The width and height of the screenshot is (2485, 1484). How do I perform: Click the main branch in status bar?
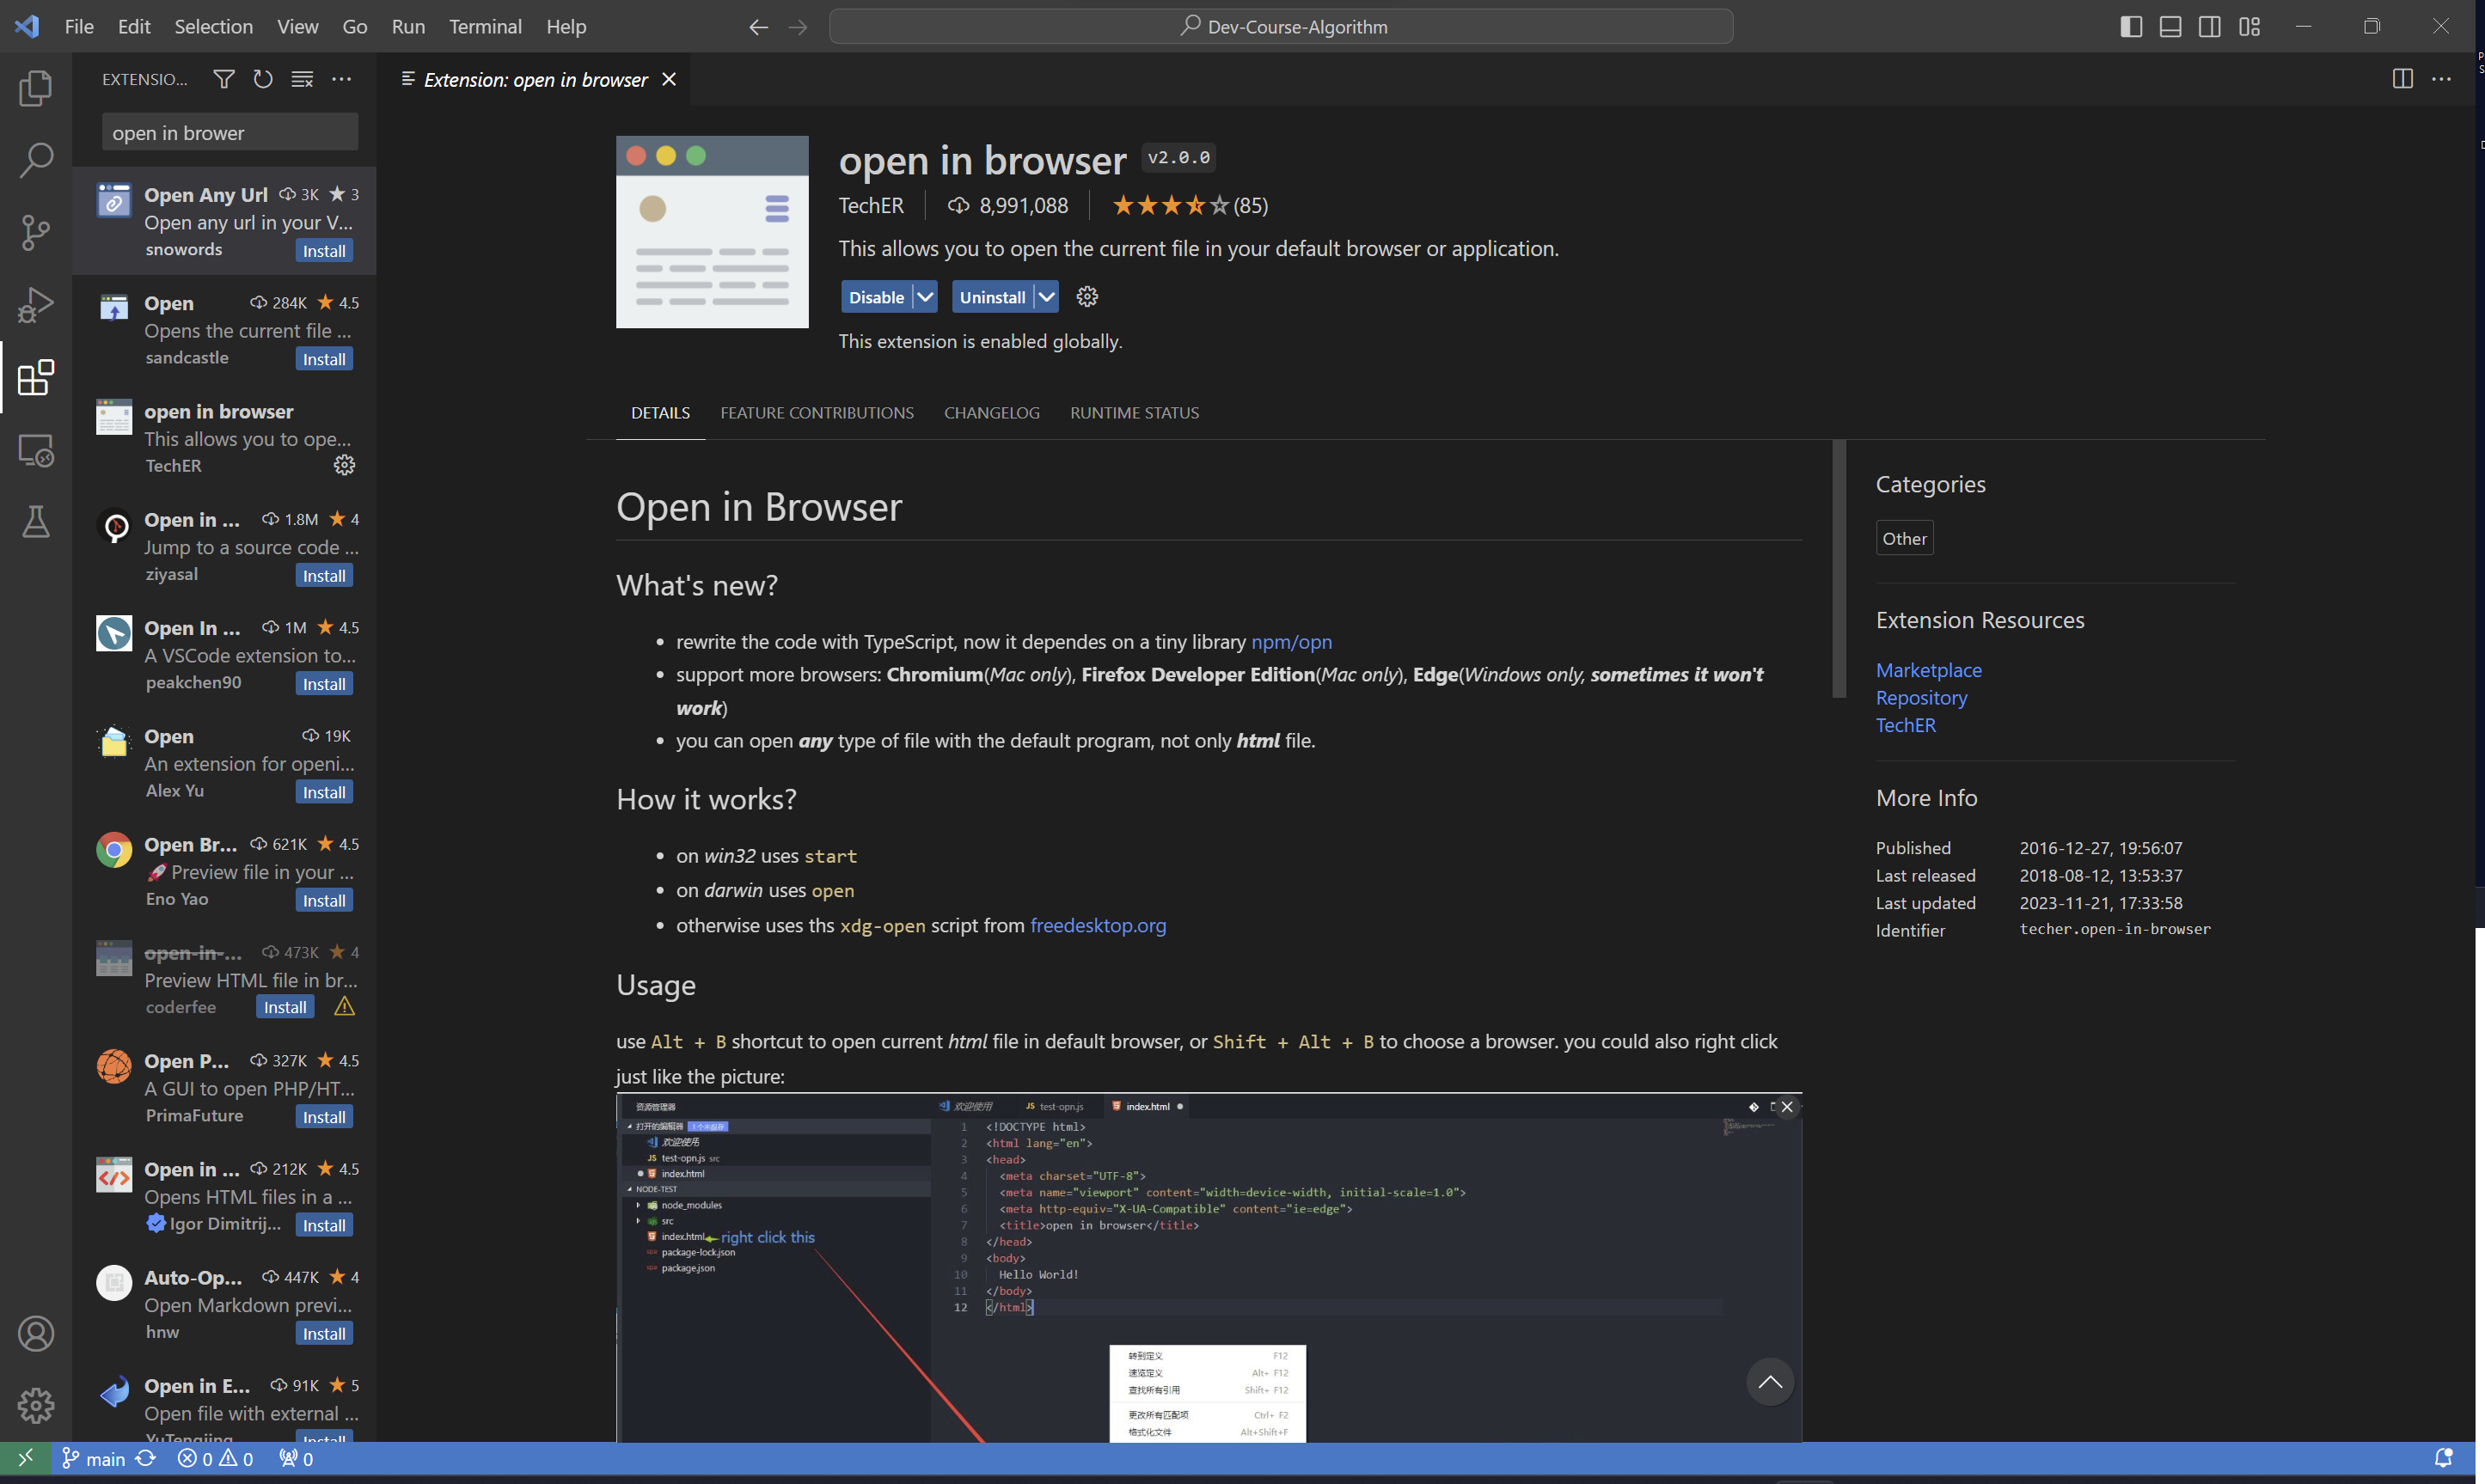pyautogui.click(x=94, y=1458)
